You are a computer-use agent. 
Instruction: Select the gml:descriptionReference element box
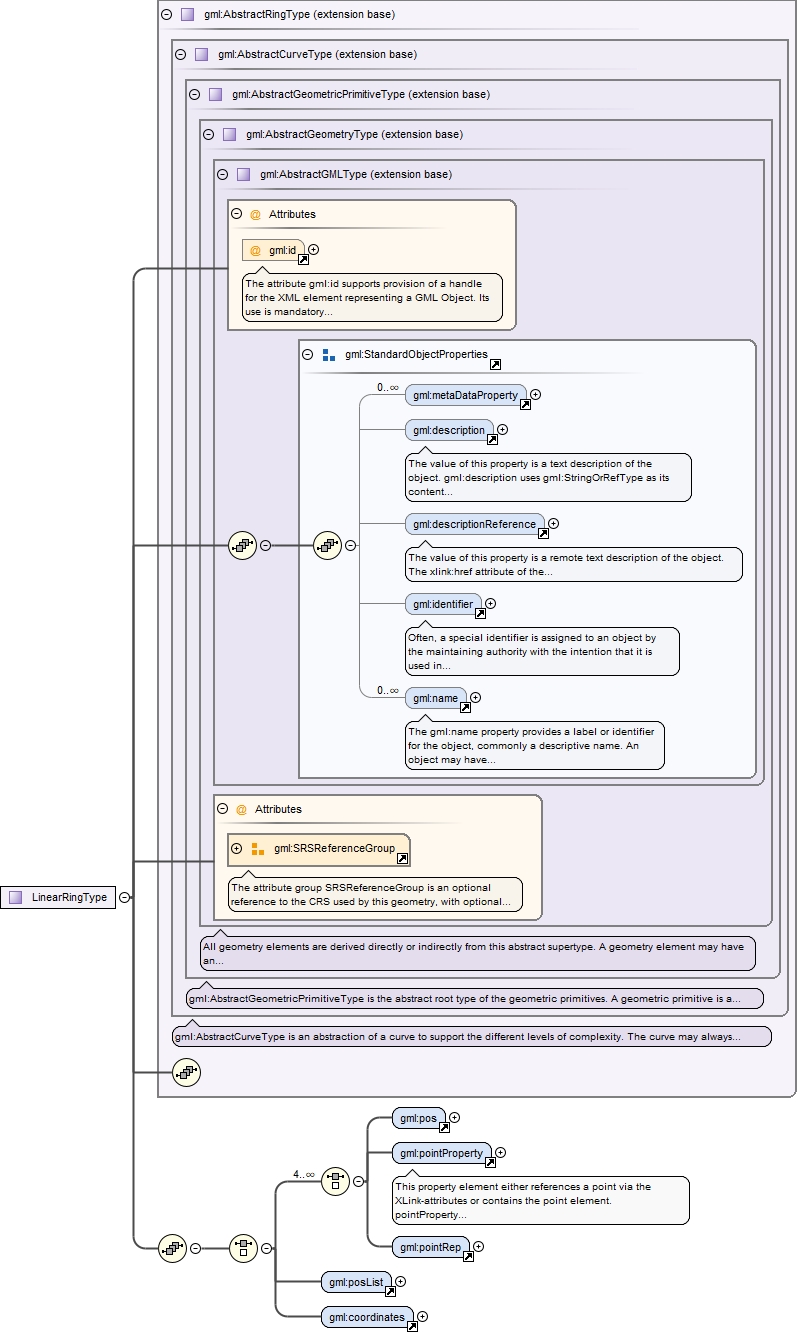(475, 524)
